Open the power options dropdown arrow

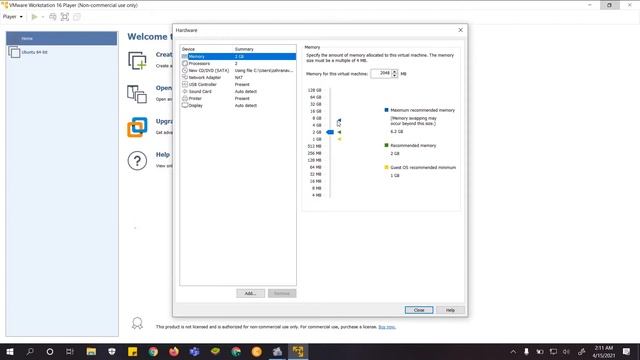43,17
